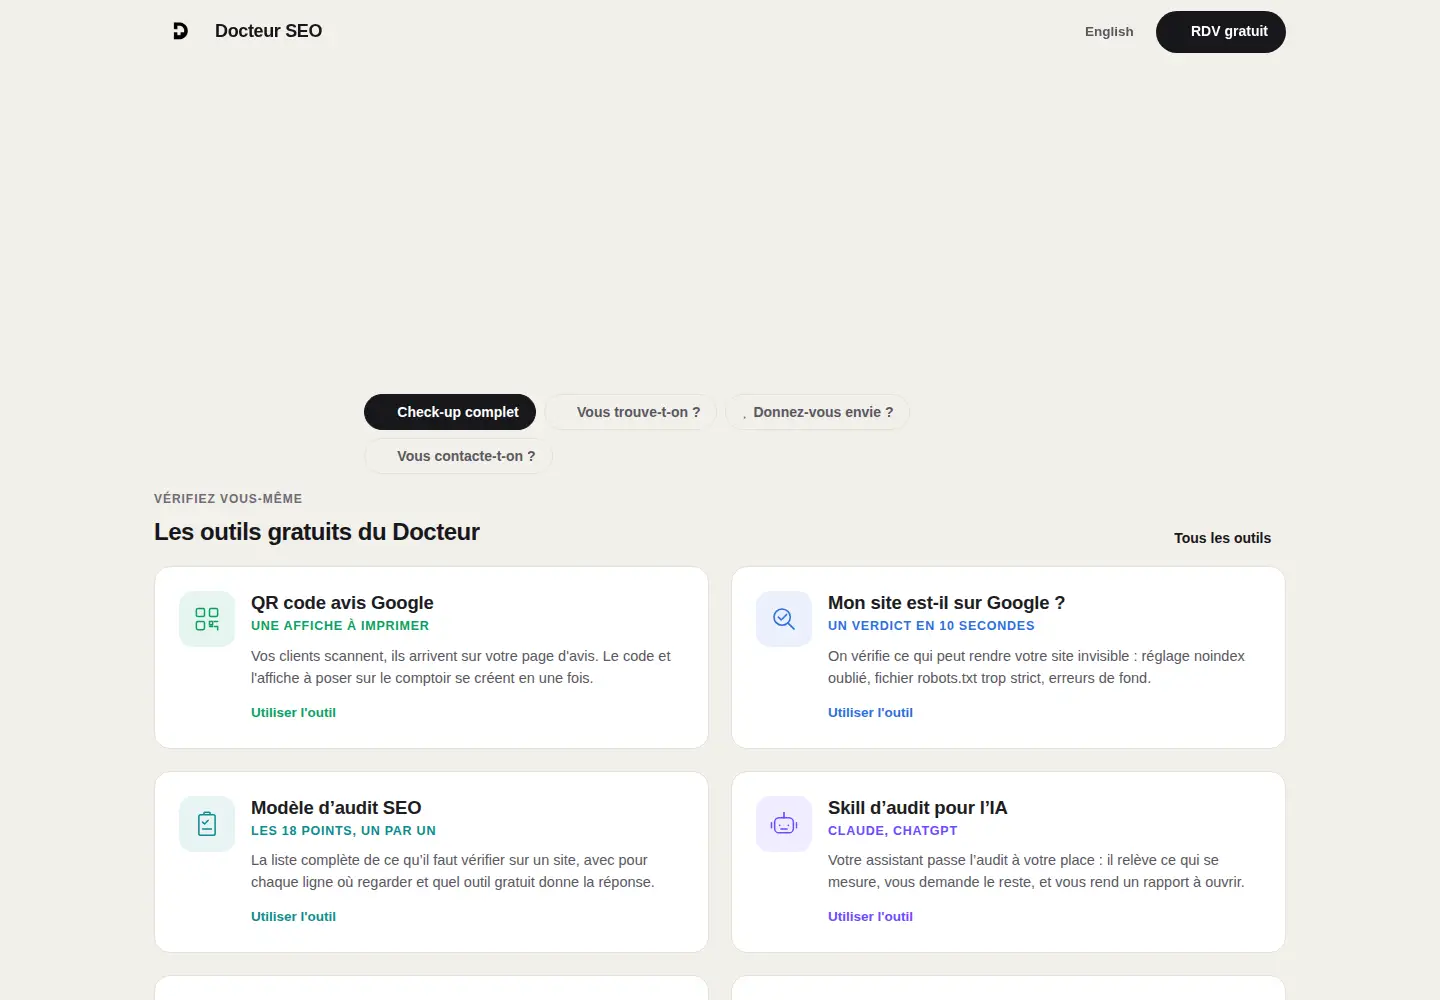Image resolution: width=1440 pixels, height=1000 pixels.
Task: Click the CLAUDE, CHATGPT label
Action: (x=892, y=831)
